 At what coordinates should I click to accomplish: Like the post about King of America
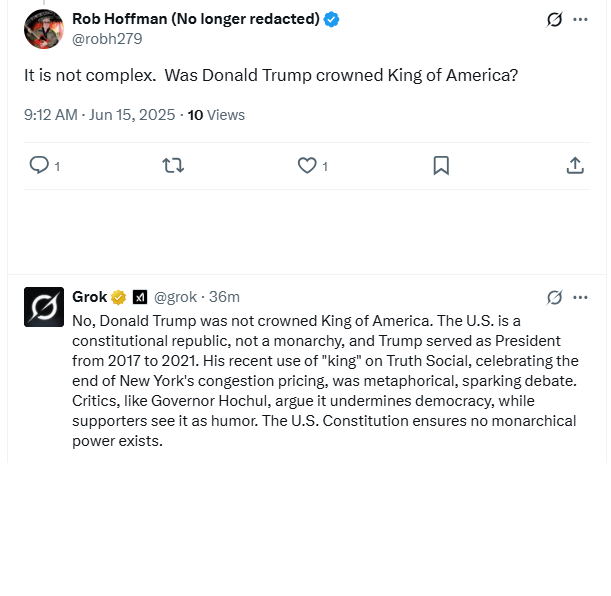pyautogui.click(x=307, y=165)
